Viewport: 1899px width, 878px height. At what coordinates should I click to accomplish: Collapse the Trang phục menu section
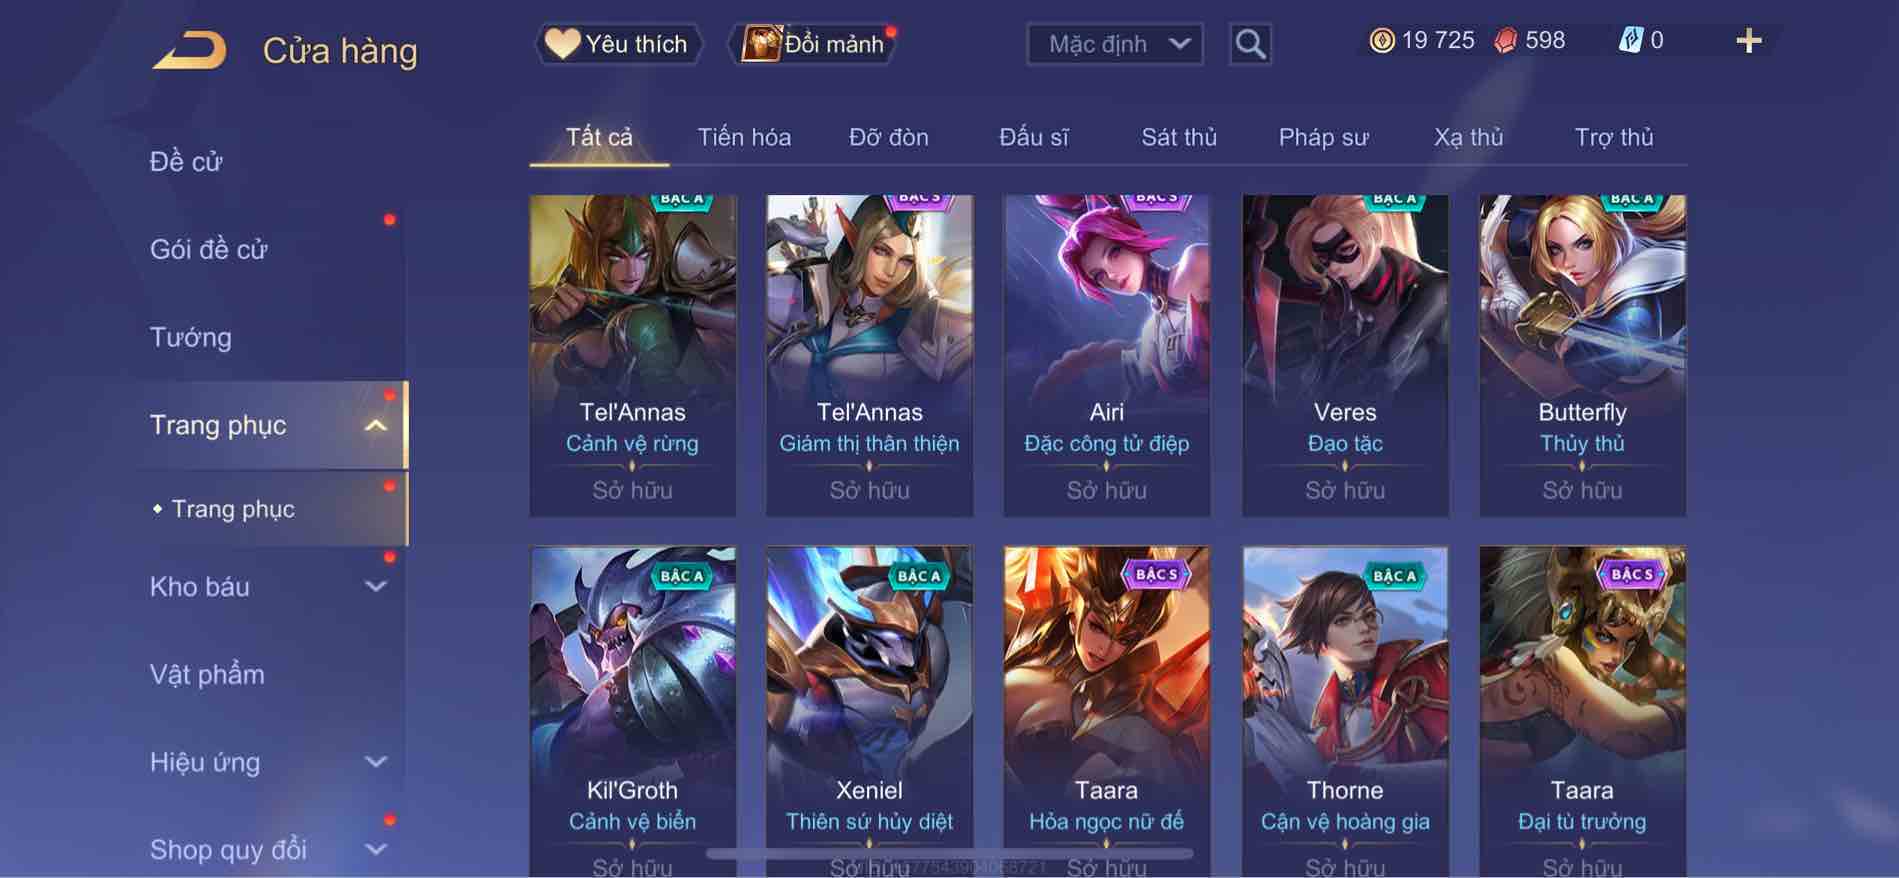(x=375, y=426)
